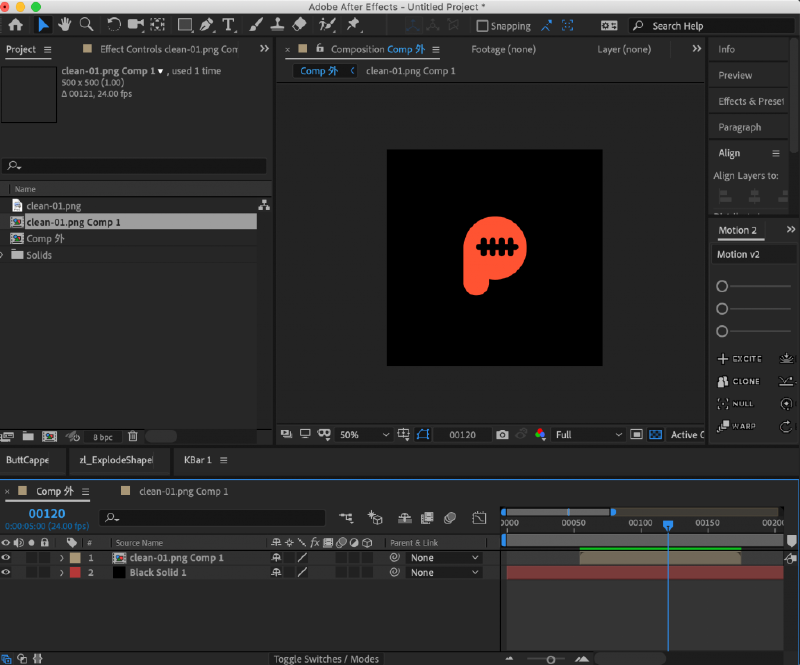Expand the Black Solid 1 layer properties
Image resolution: width=800 pixels, height=665 pixels.
tap(61, 573)
